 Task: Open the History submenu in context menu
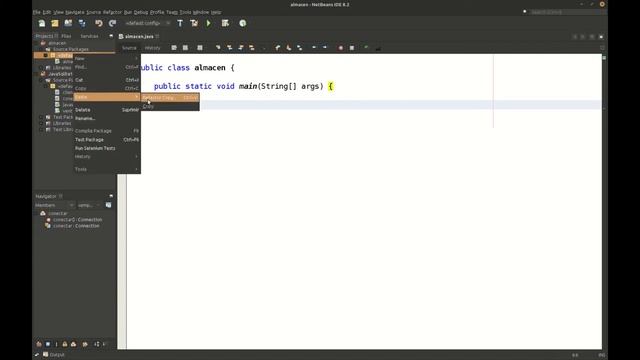(x=107, y=156)
